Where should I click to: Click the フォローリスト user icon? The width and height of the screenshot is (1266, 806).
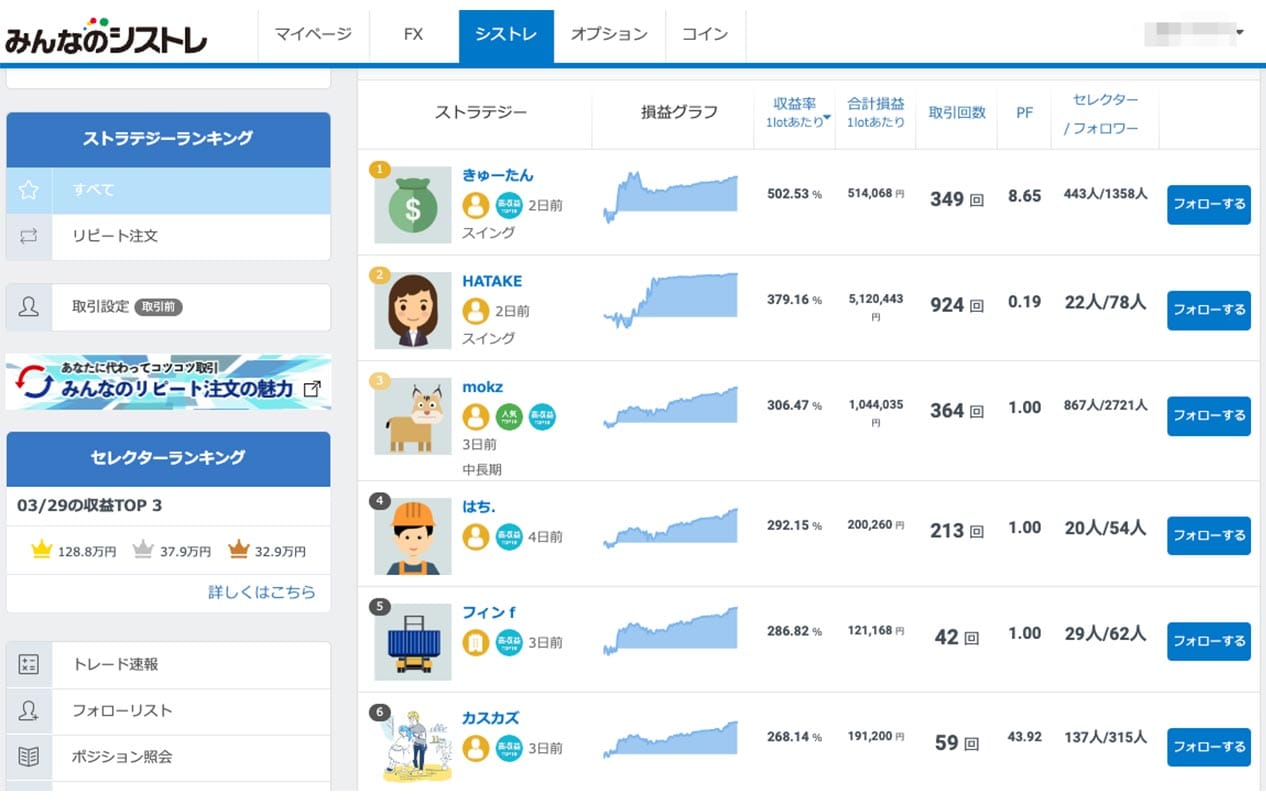tap(28, 711)
